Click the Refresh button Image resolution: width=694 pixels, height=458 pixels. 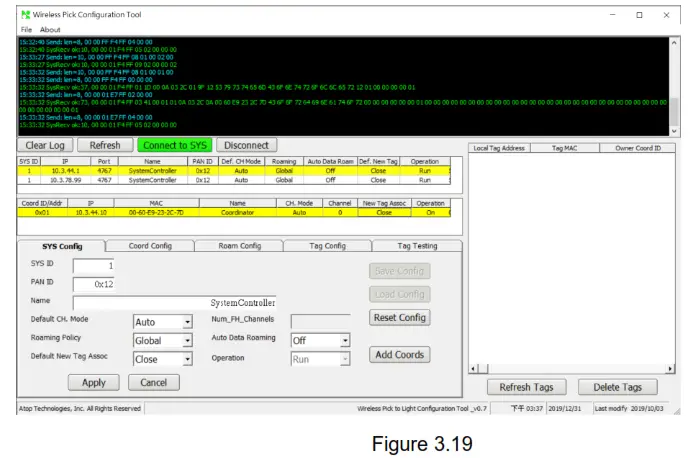click(x=105, y=145)
